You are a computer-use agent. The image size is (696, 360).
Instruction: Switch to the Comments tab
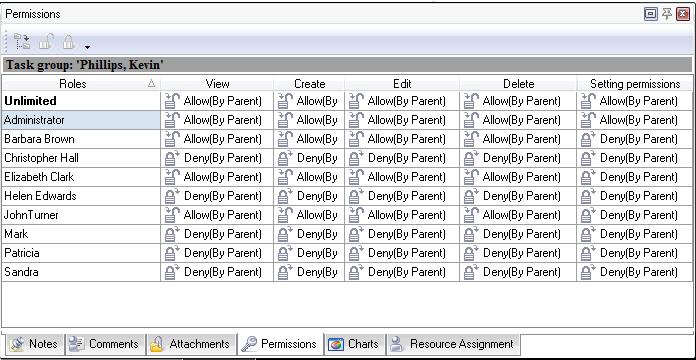105,344
